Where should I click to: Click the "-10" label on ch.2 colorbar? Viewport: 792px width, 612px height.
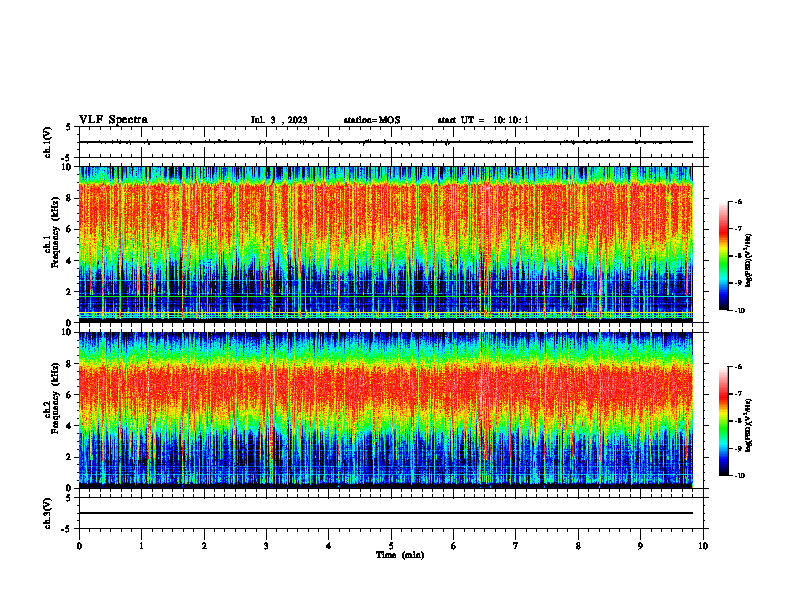739,476
